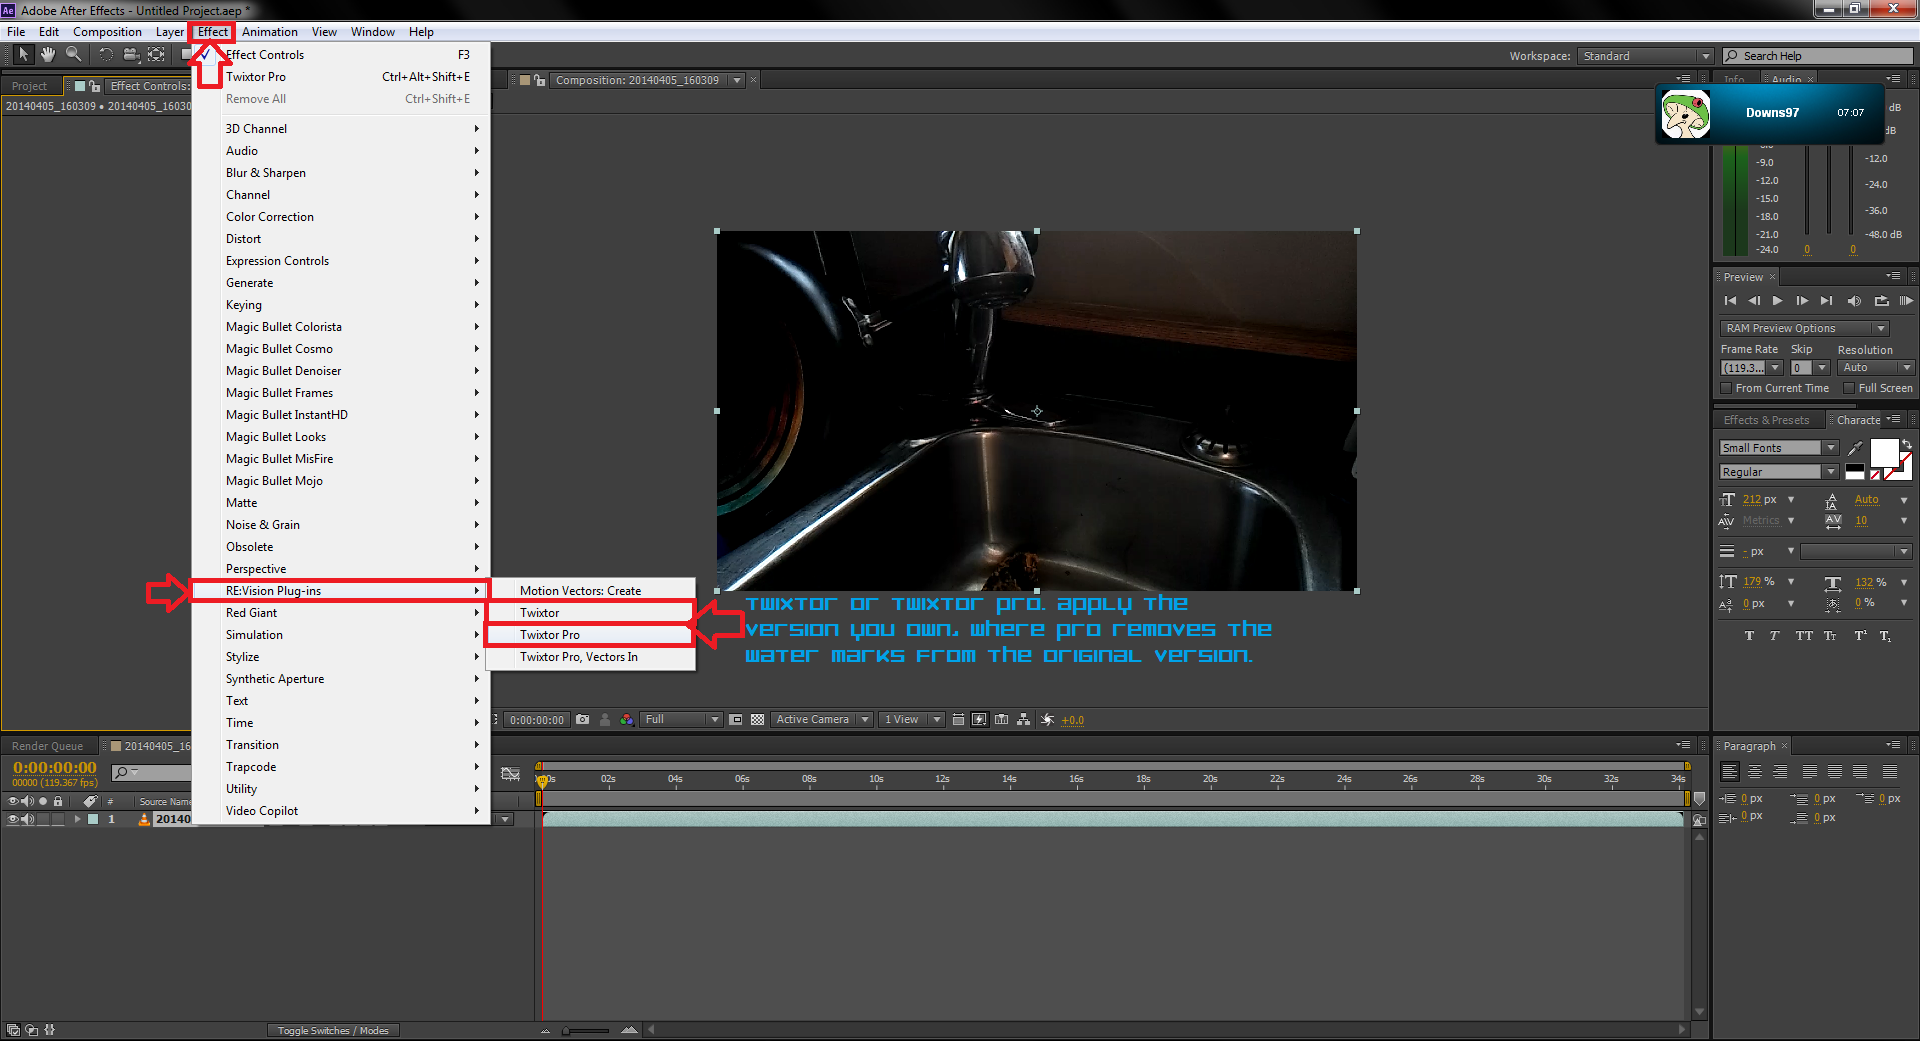Apply All Caps text style
Screen dimensions: 1920x1041
[x=1804, y=636]
